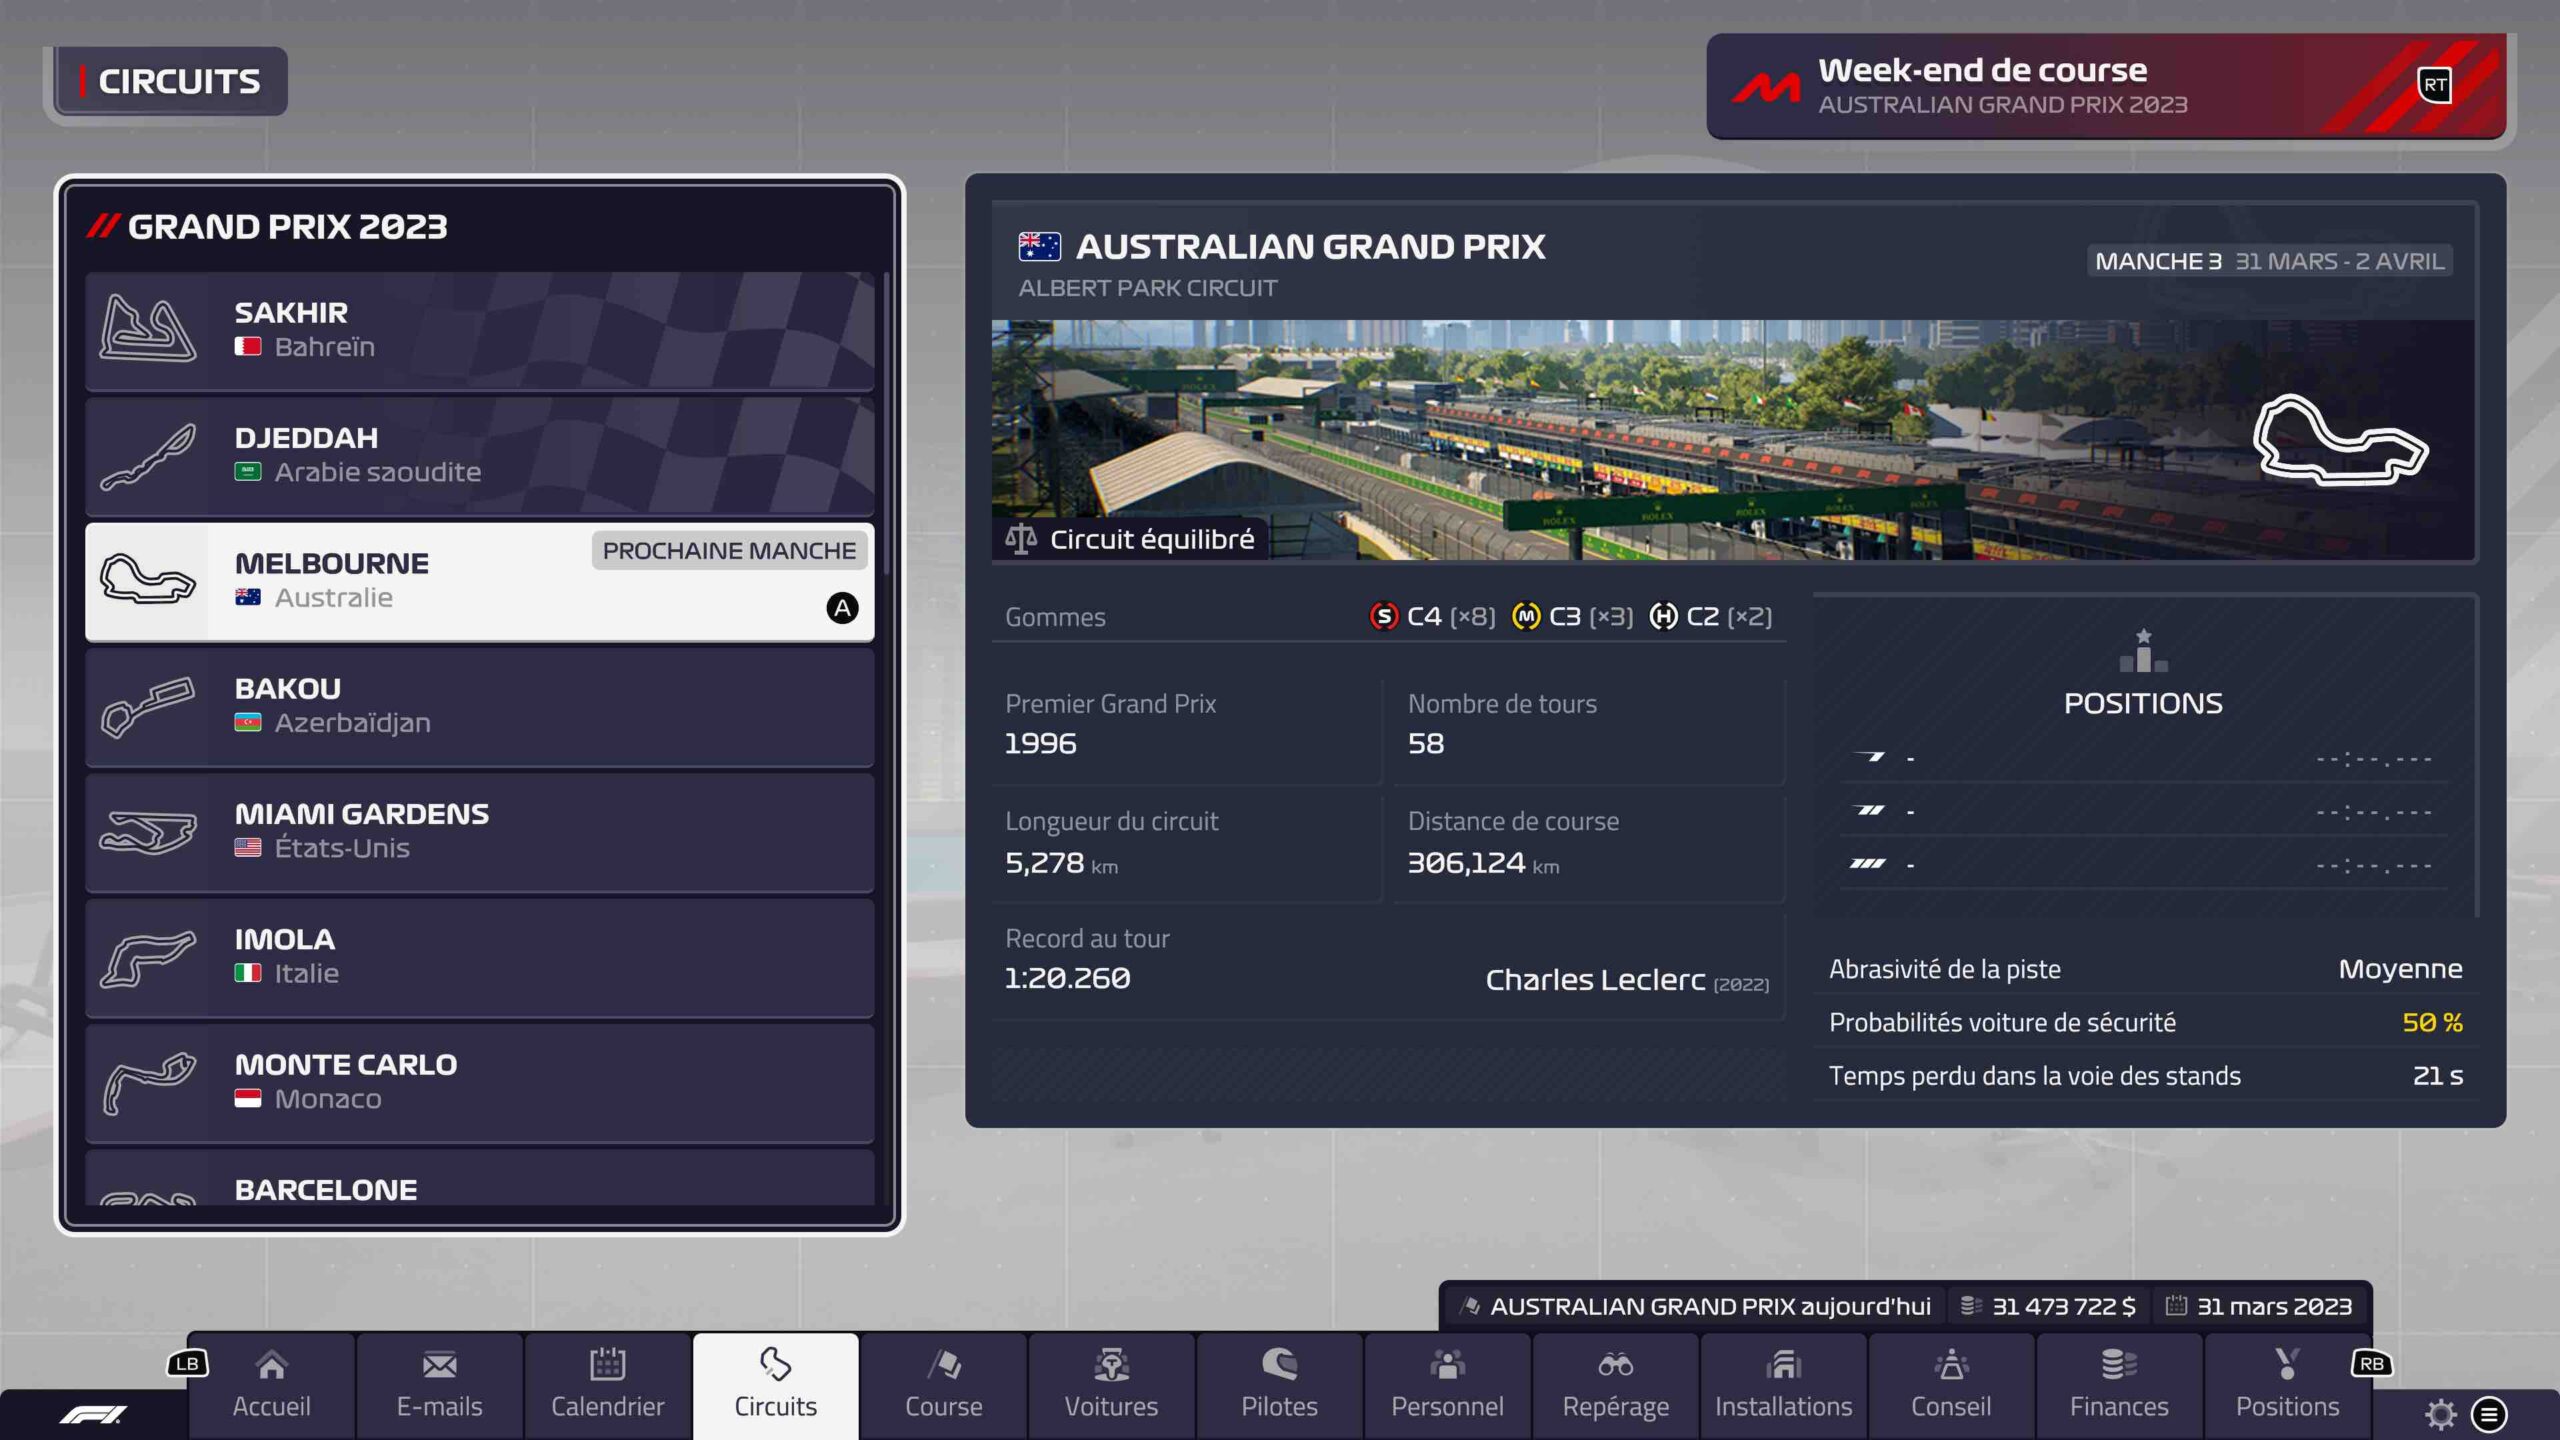Viewport: 2560px width, 1440px height.
Task: Click the Positions panel header
Action: [x=2143, y=703]
